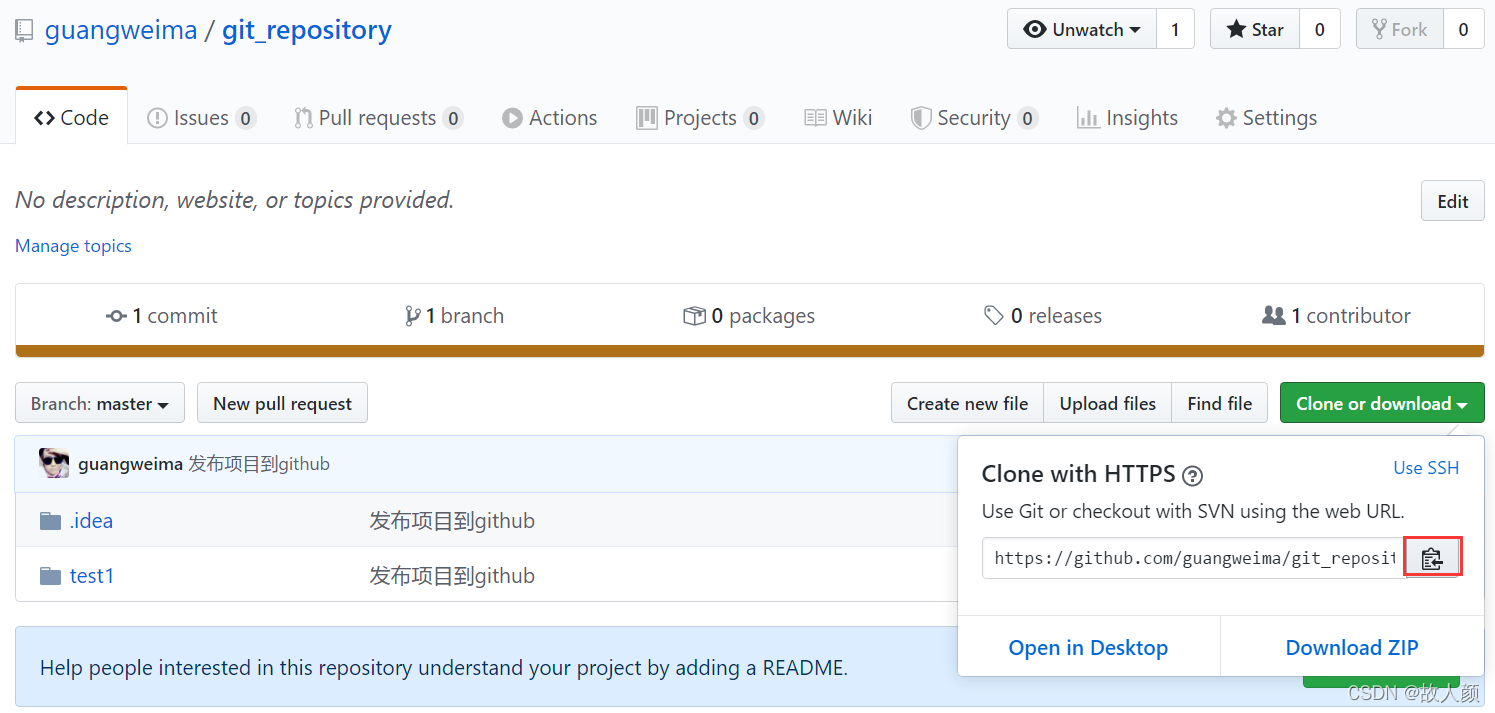Open the Pull requests tab
Screen dimensions: 1495x713
pos(378,118)
